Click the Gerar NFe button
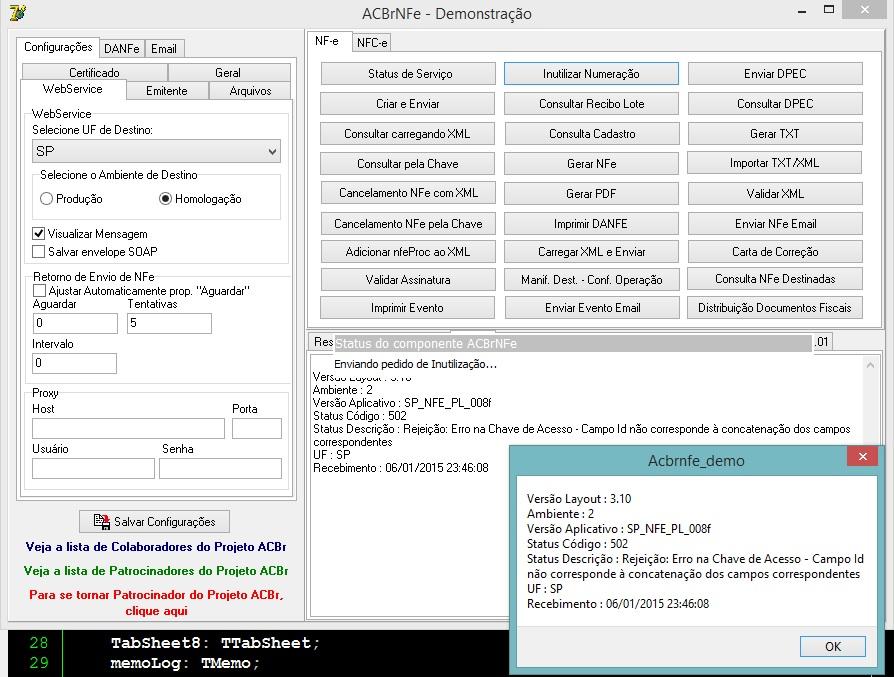The width and height of the screenshot is (894, 677). point(592,164)
